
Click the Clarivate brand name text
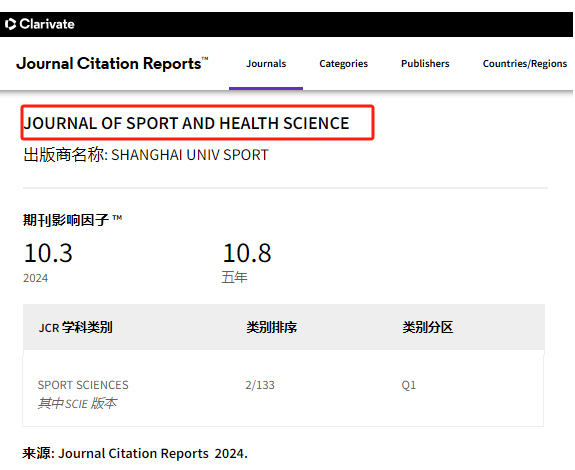(x=47, y=24)
